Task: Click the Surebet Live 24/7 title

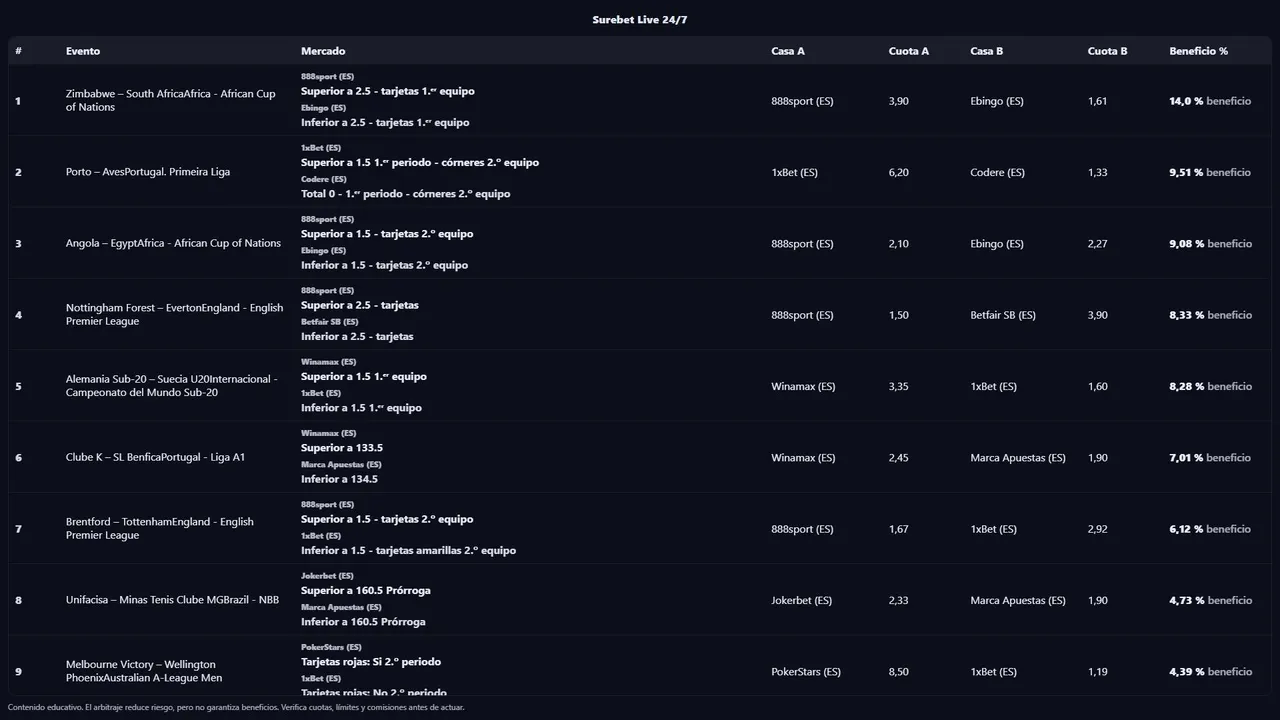Action: [639, 20]
